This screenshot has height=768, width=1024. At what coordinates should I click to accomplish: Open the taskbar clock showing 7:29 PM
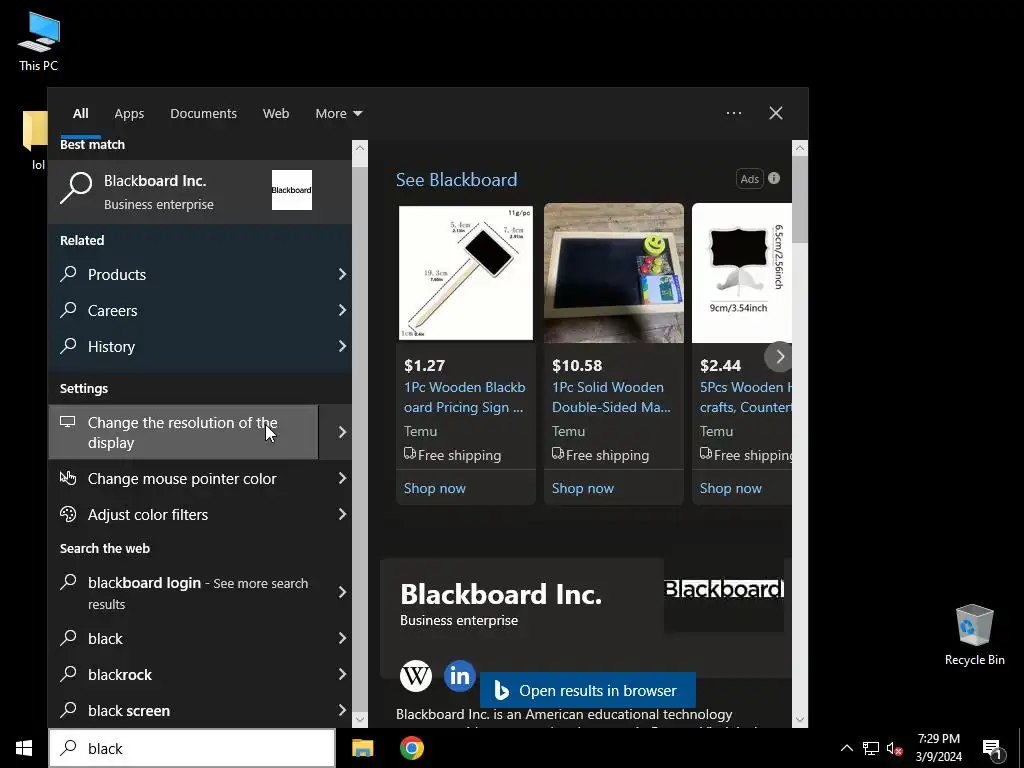pyautogui.click(x=938, y=748)
